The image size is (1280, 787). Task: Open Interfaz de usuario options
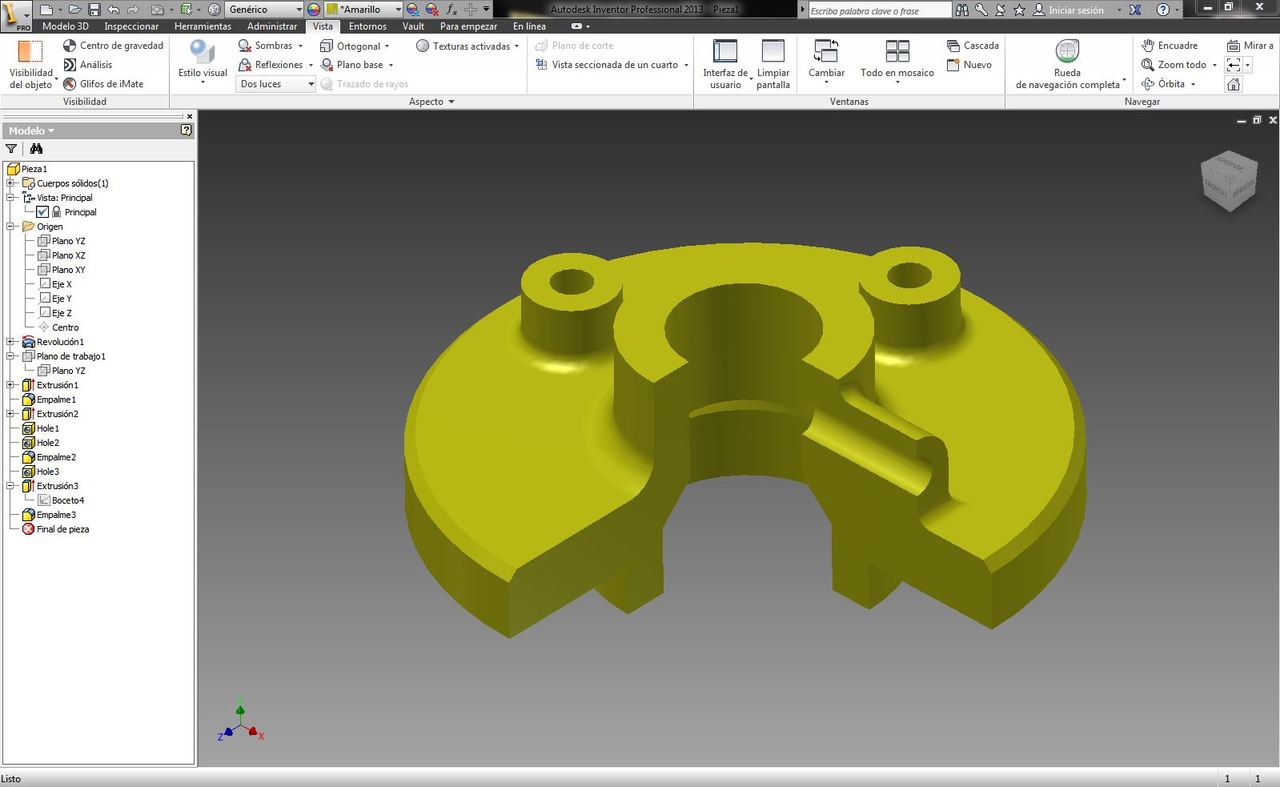[x=726, y=64]
